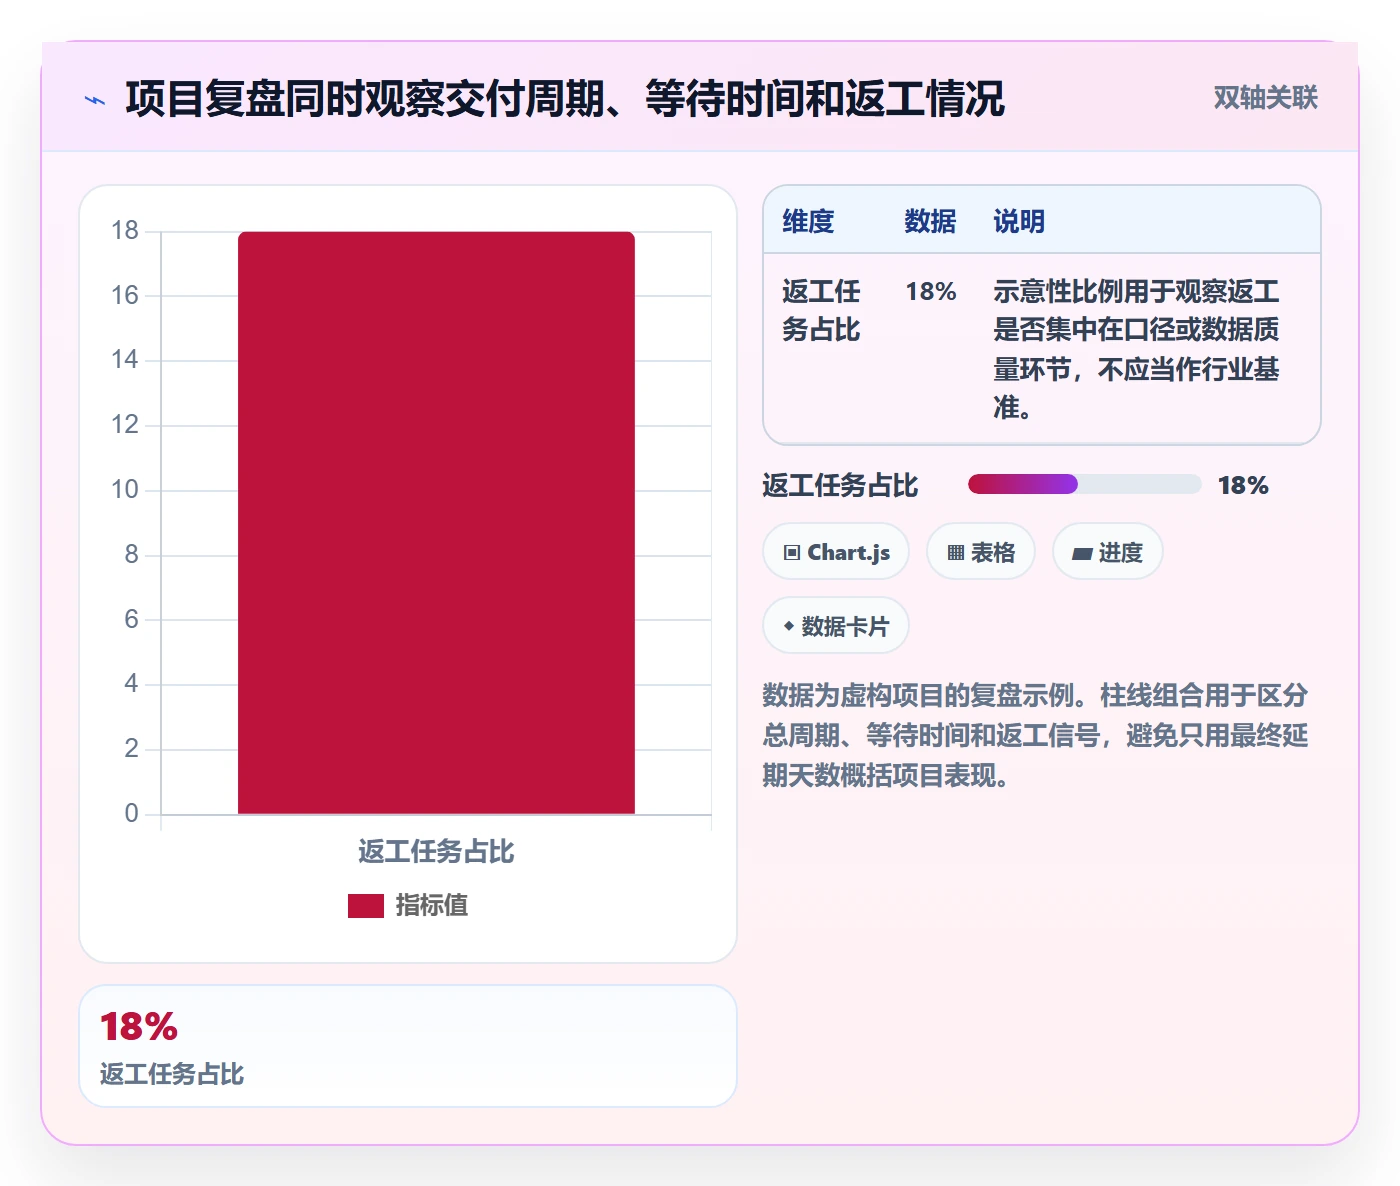Click the 数据 table column header
This screenshot has height=1186, width=1400.
click(930, 222)
